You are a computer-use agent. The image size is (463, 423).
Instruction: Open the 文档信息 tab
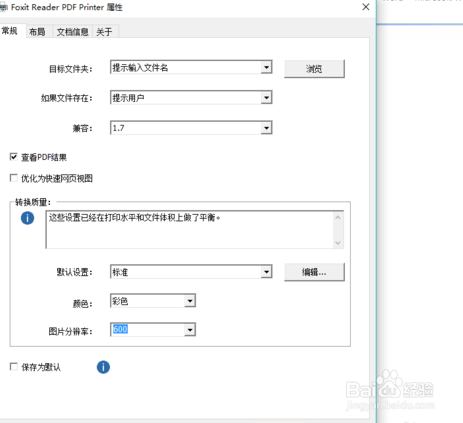(72, 32)
